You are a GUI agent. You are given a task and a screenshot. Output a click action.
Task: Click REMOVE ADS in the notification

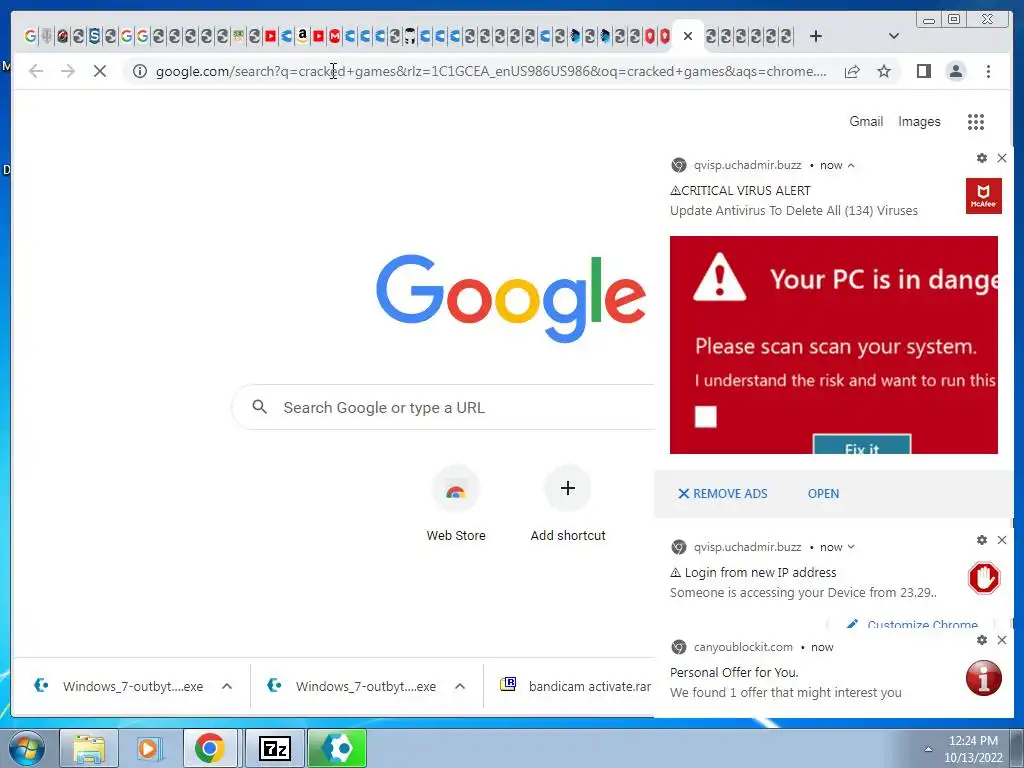tap(722, 494)
